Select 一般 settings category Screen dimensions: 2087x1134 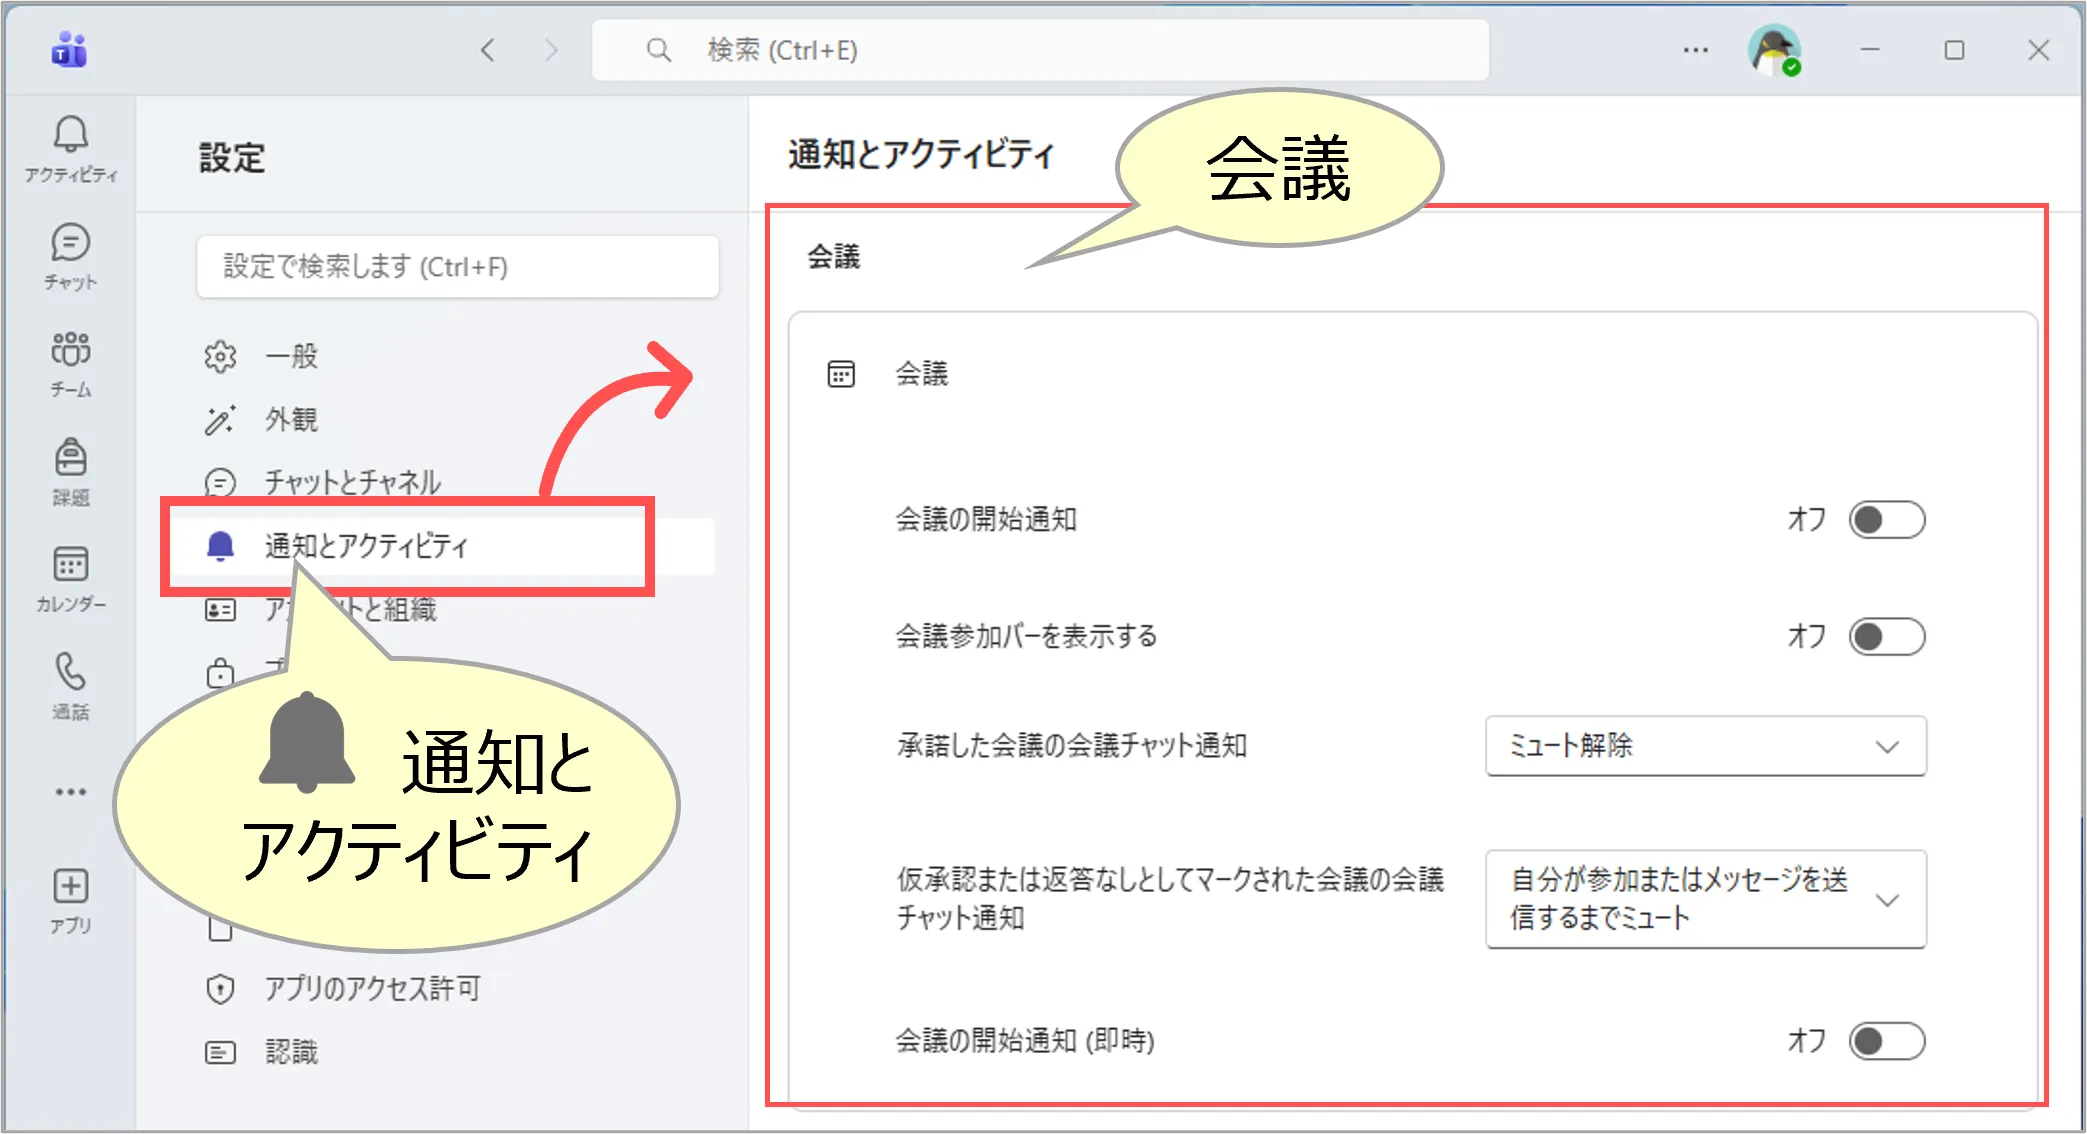click(x=291, y=356)
